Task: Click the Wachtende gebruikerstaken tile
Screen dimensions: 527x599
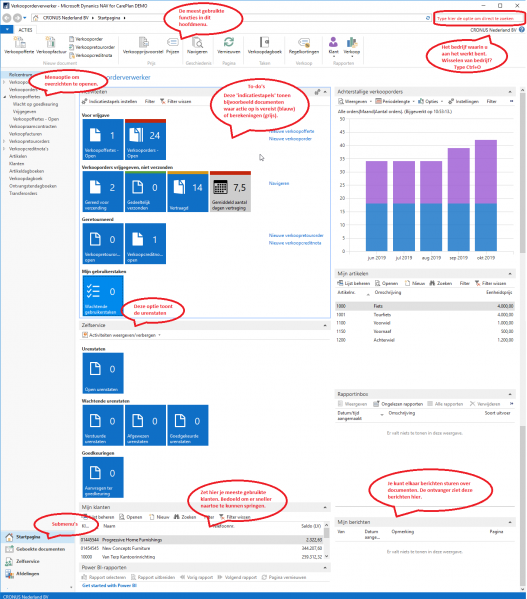Action: (103, 296)
